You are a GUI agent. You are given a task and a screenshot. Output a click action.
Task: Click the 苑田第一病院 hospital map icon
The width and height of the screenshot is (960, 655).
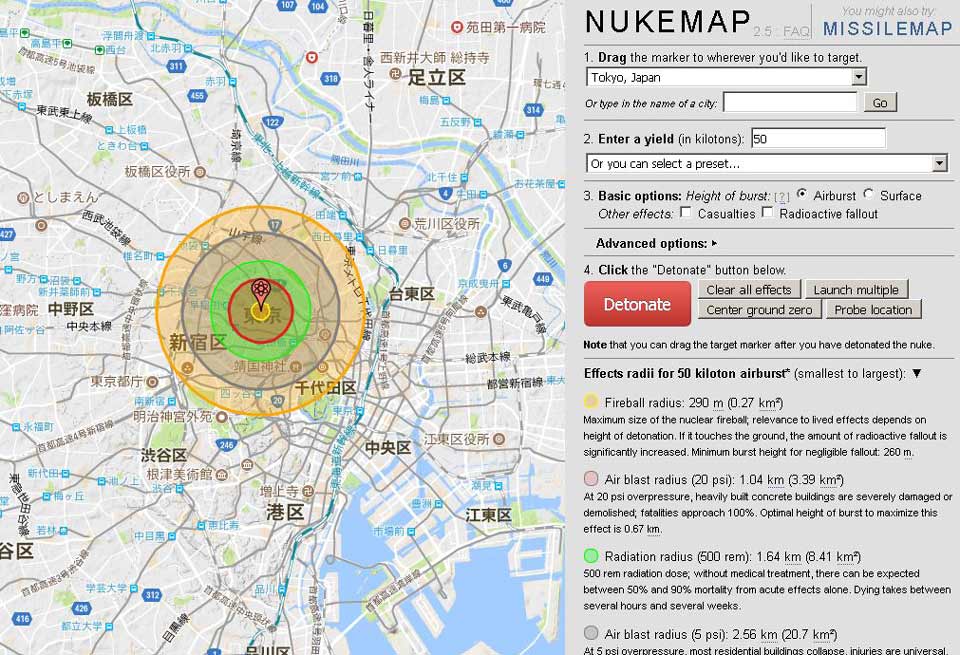(x=456, y=27)
